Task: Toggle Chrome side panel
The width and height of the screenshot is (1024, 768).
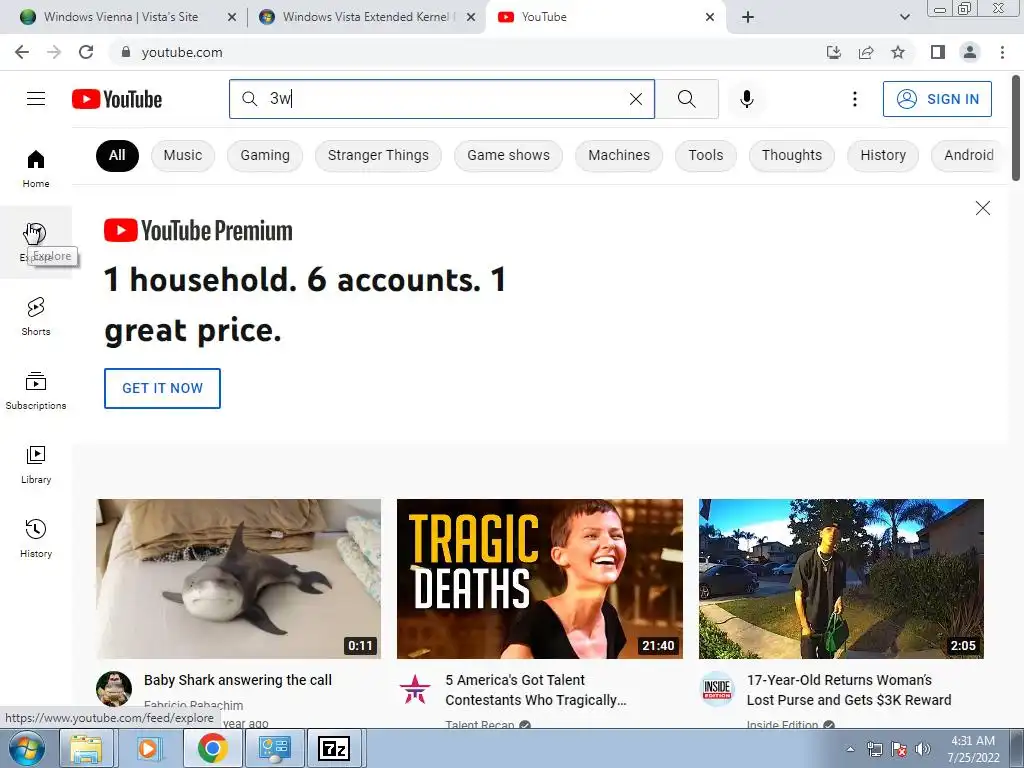Action: pyautogui.click(x=938, y=52)
